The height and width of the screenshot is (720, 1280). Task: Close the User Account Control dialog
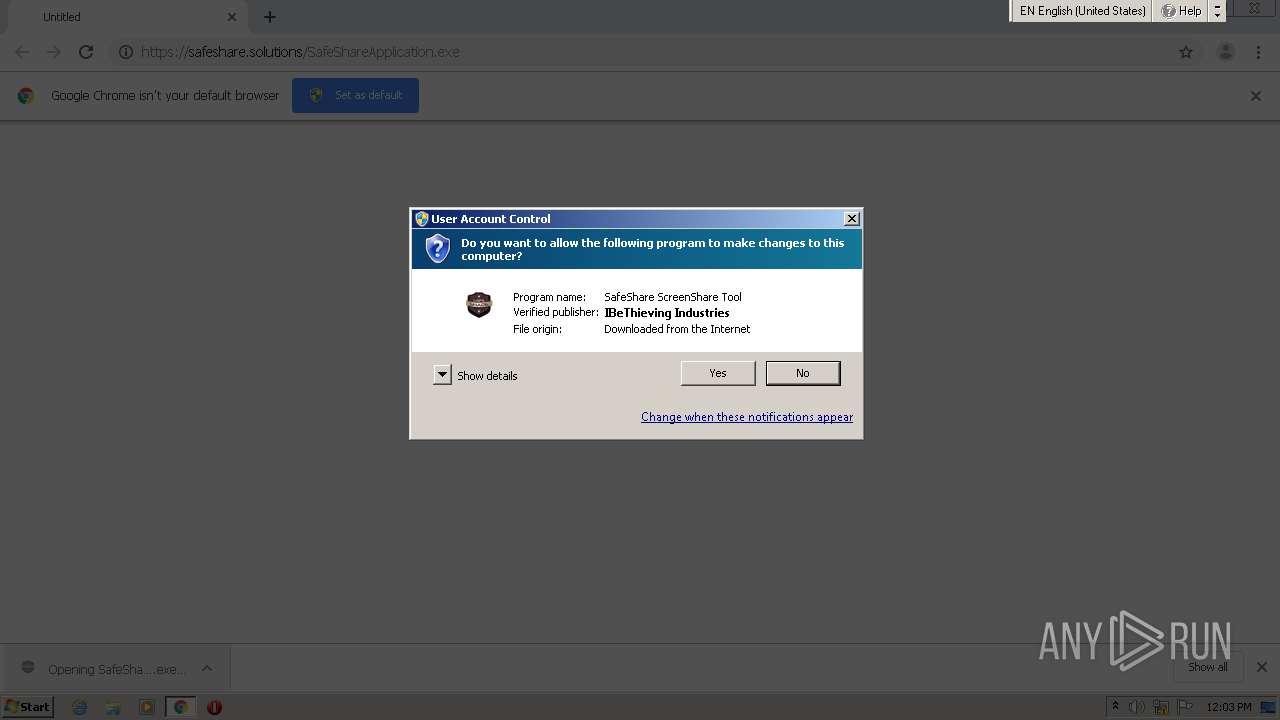(x=851, y=219)
